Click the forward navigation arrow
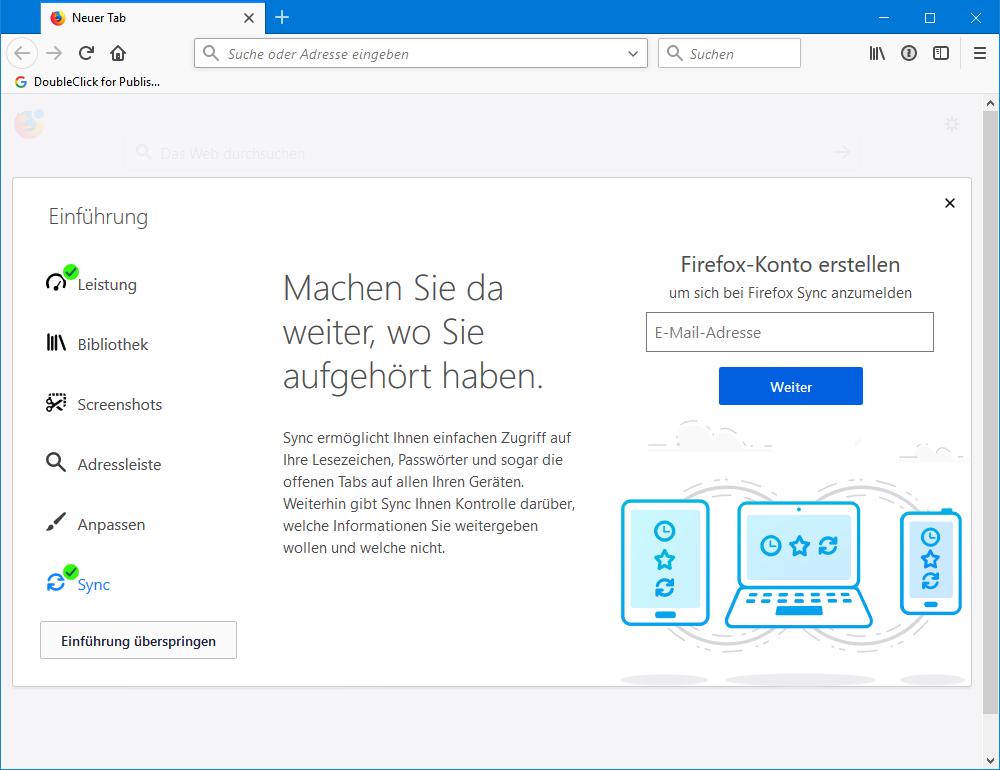 tap(54, 53)
